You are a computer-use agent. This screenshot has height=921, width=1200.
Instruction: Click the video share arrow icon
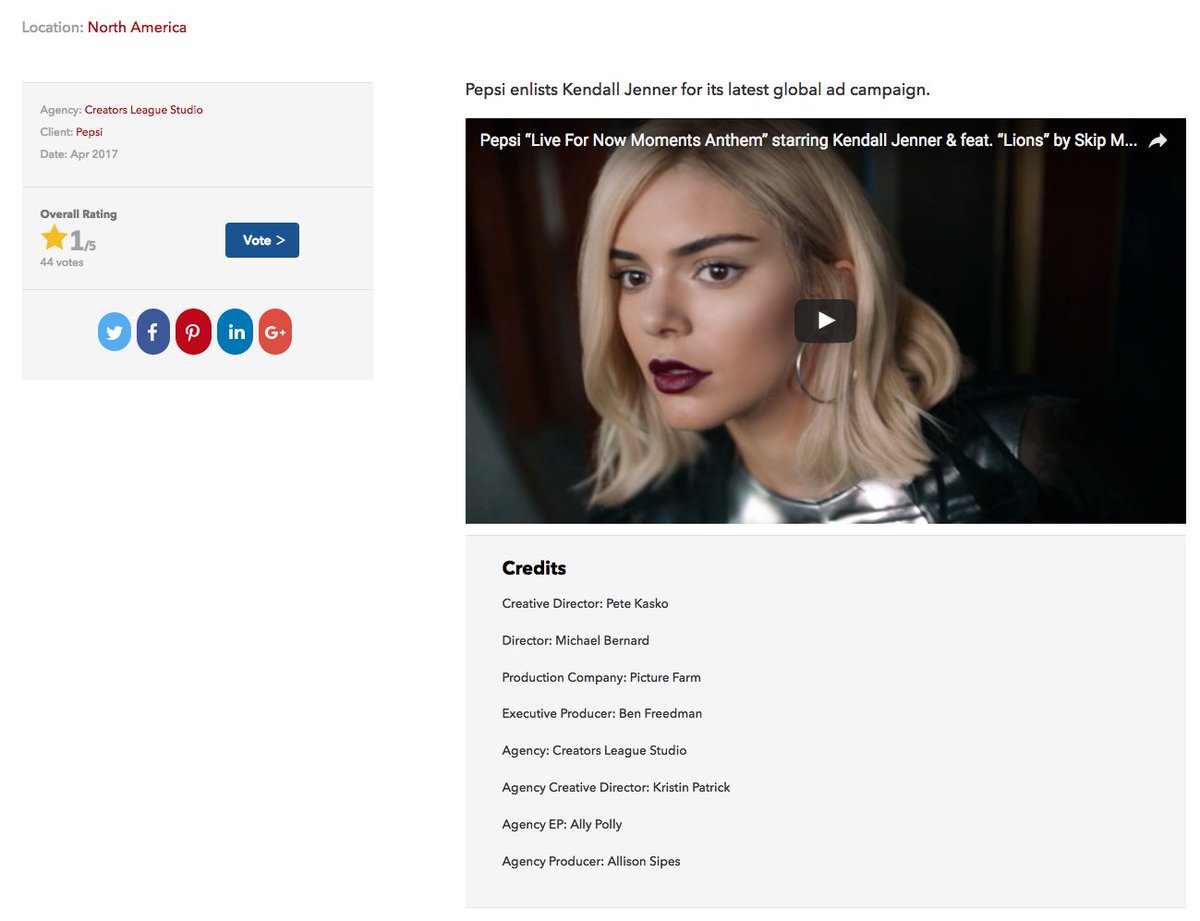coord(1158,141)
